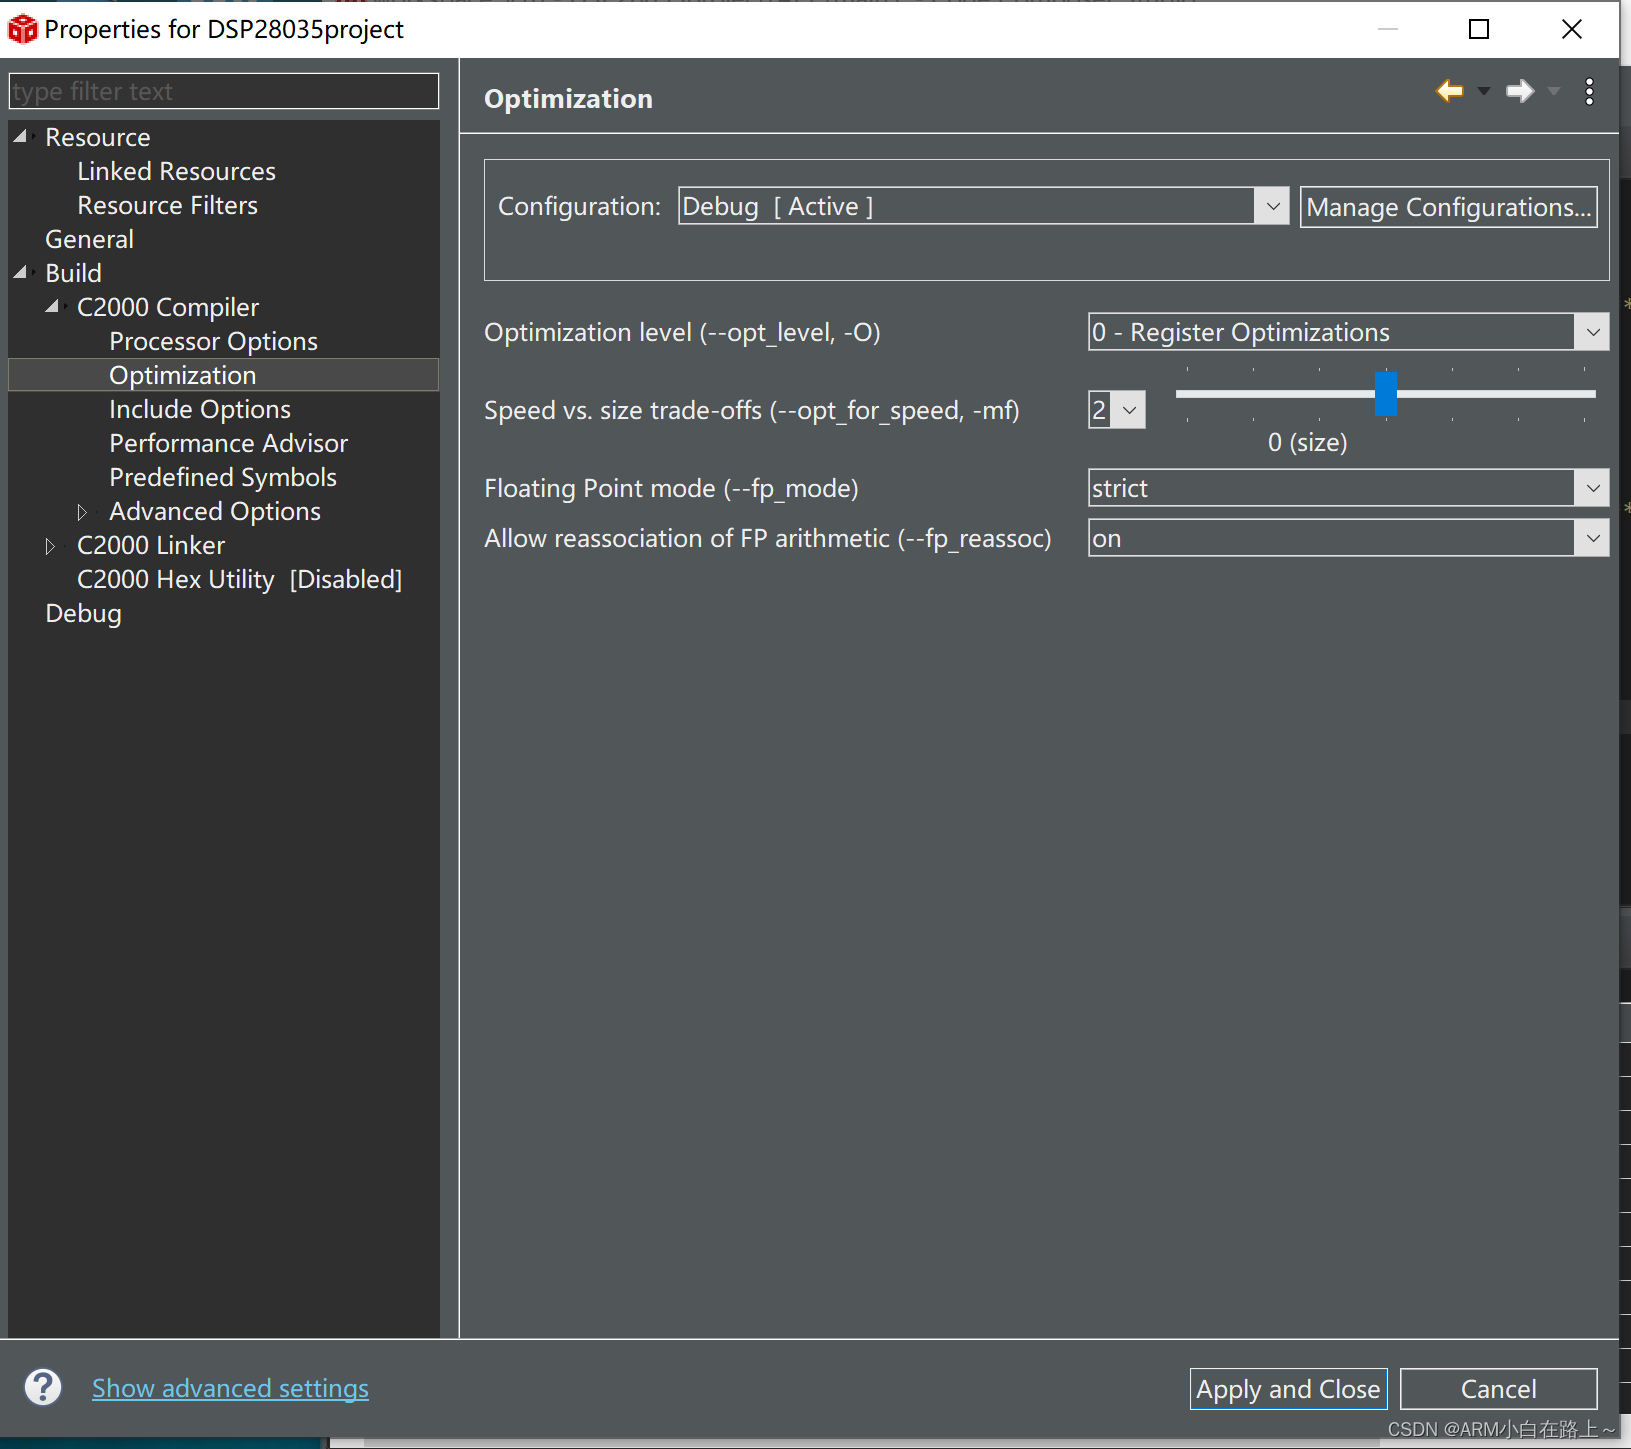Screen dimensions: 1631x1449
Task: Collapse the Build tree node
Action: pyautogui.click(x=21, y=272)
